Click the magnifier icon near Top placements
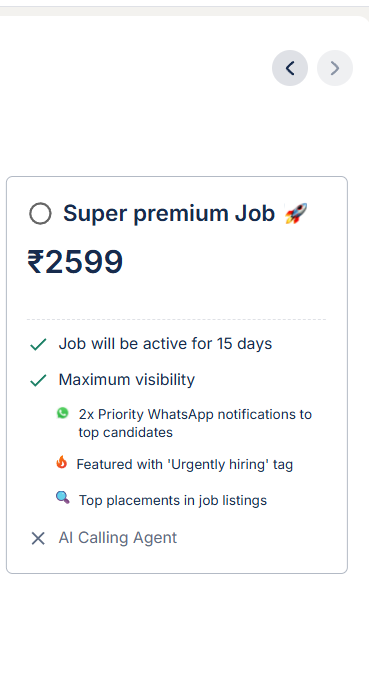369x676 pixels. tap(63, 498)
